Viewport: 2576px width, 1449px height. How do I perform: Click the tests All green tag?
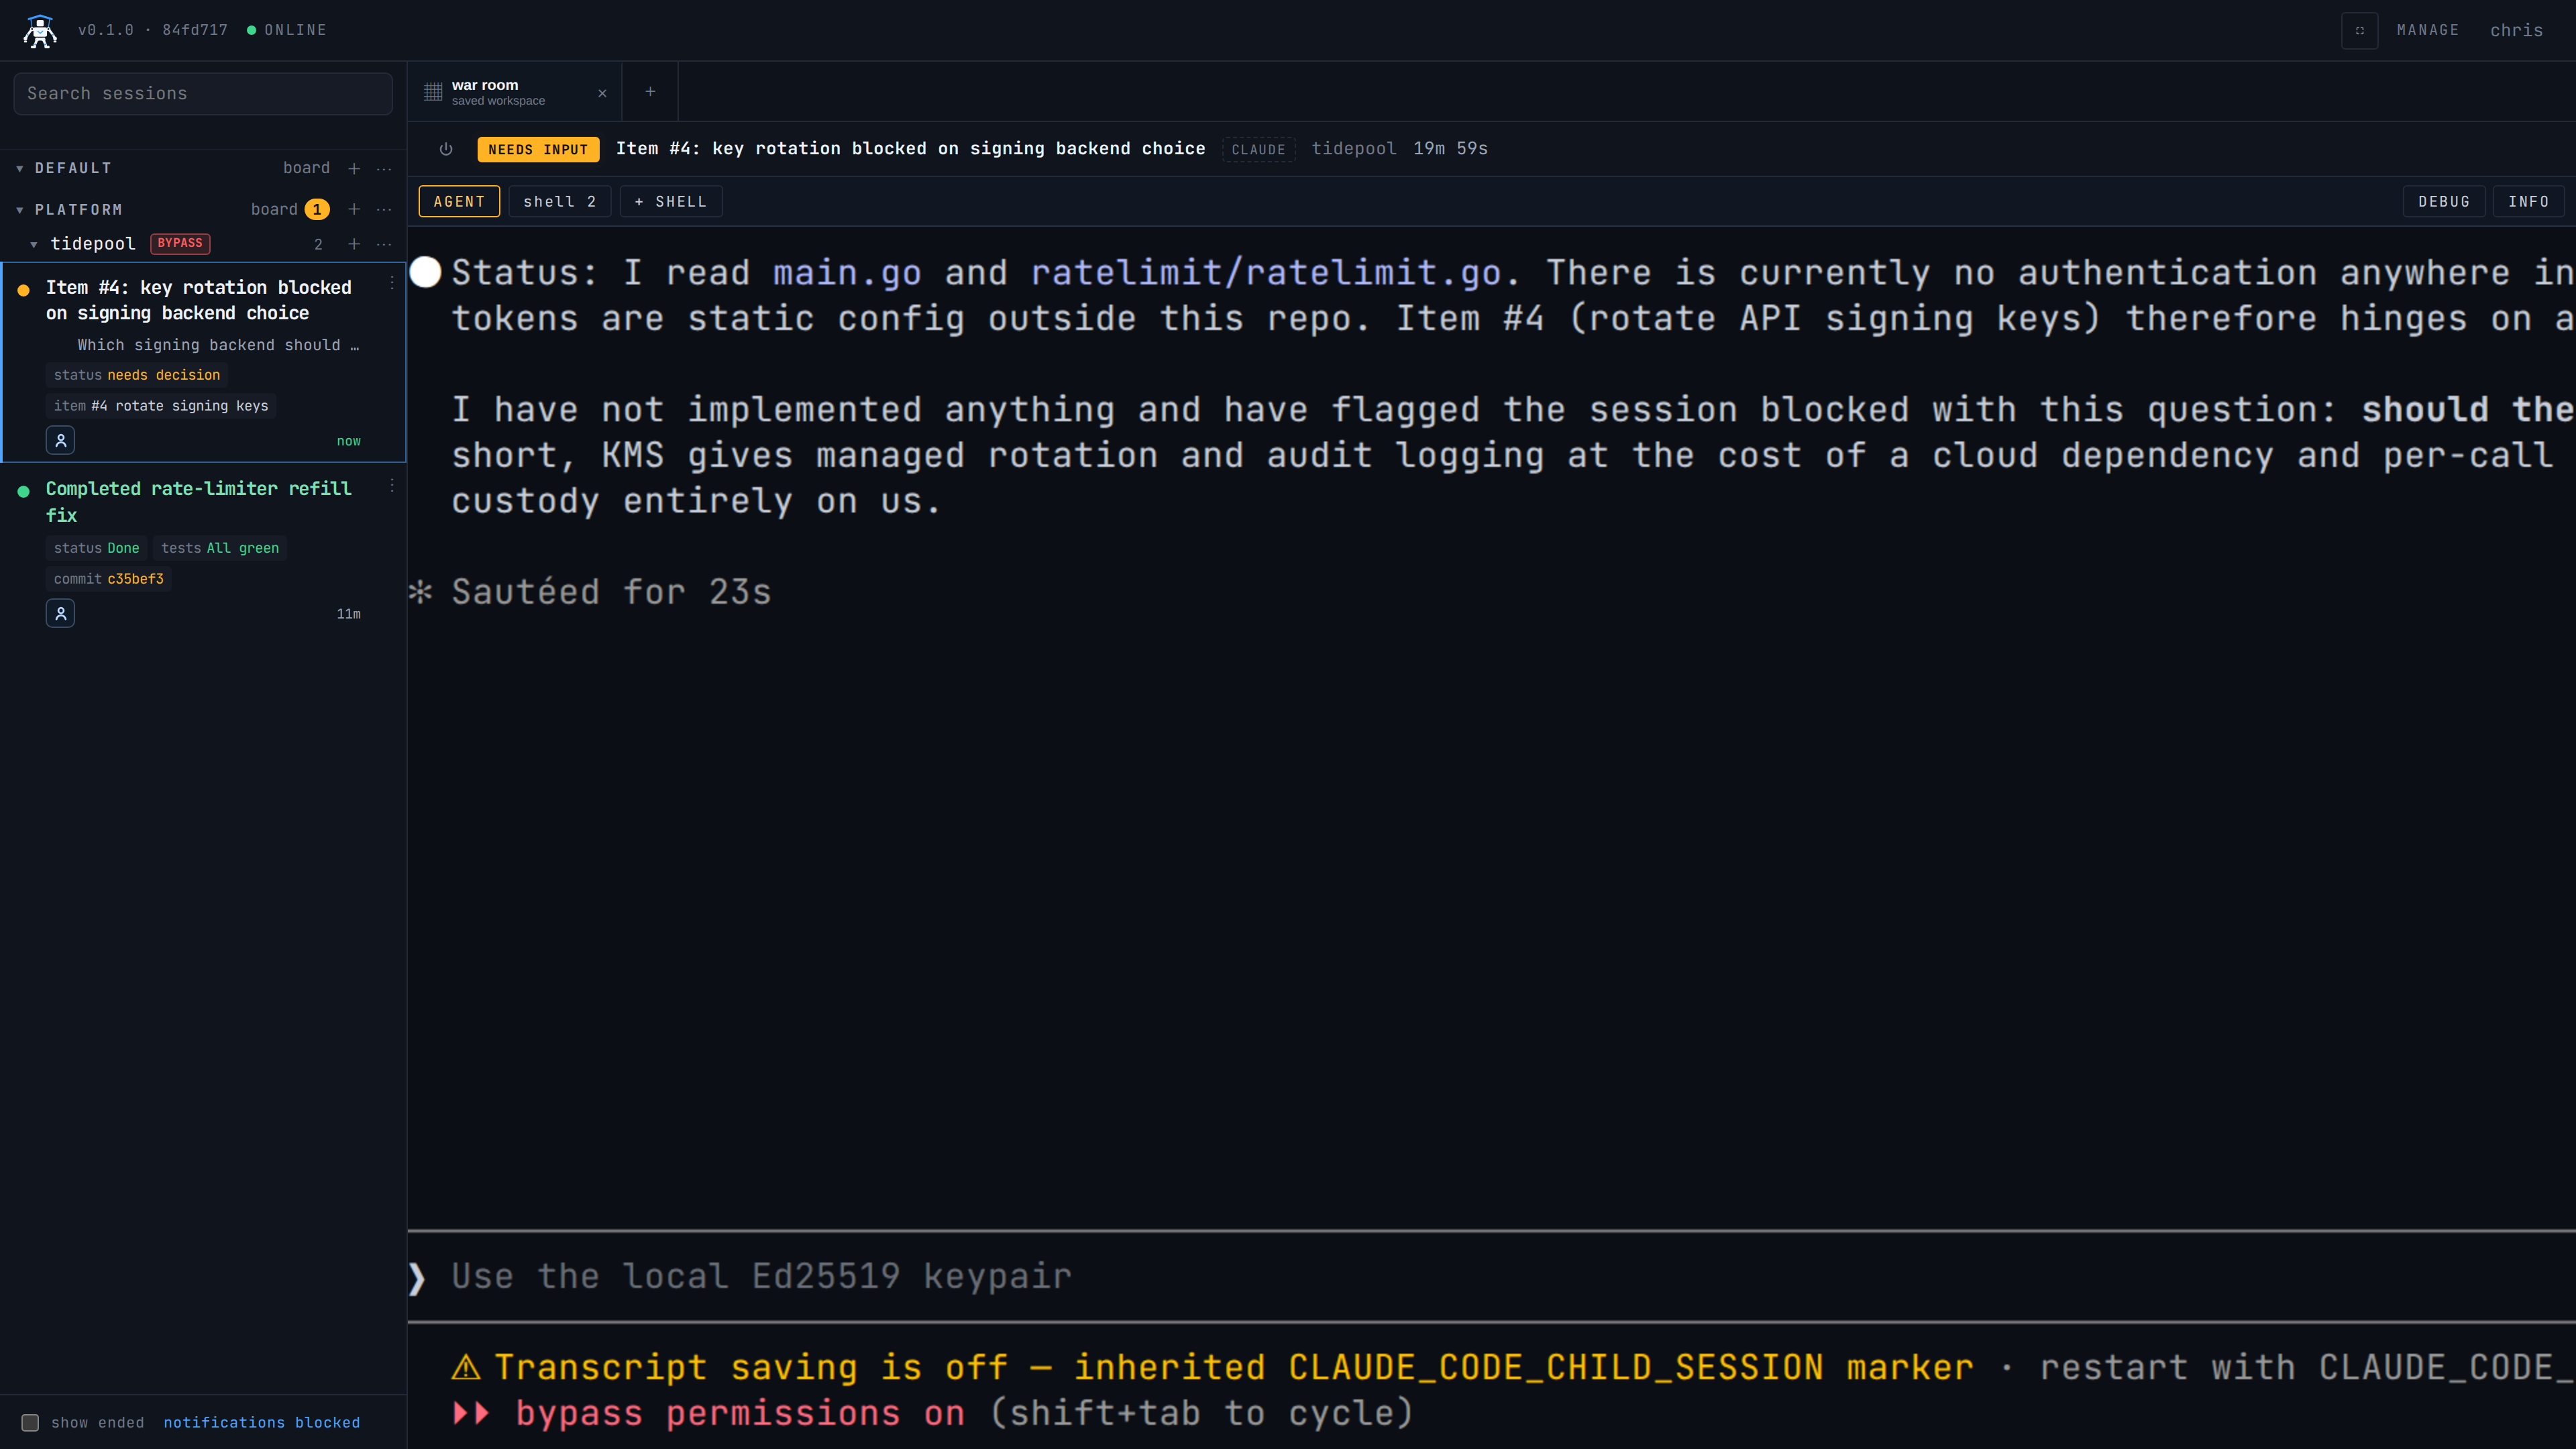pyautogui.click(x=220, y=548)
